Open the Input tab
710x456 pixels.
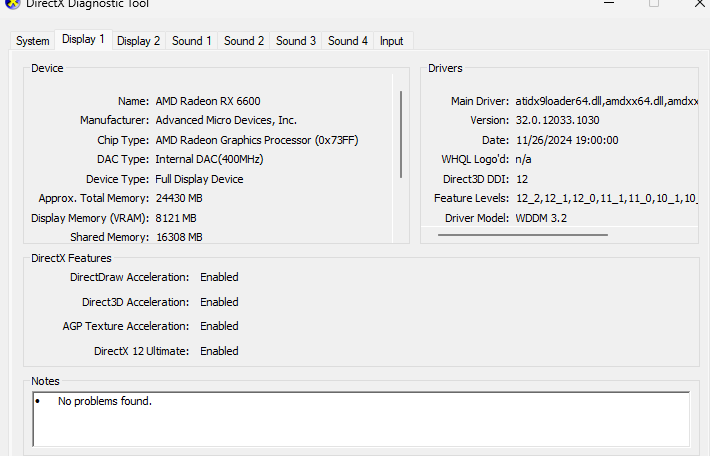click(x=392, y=41)
